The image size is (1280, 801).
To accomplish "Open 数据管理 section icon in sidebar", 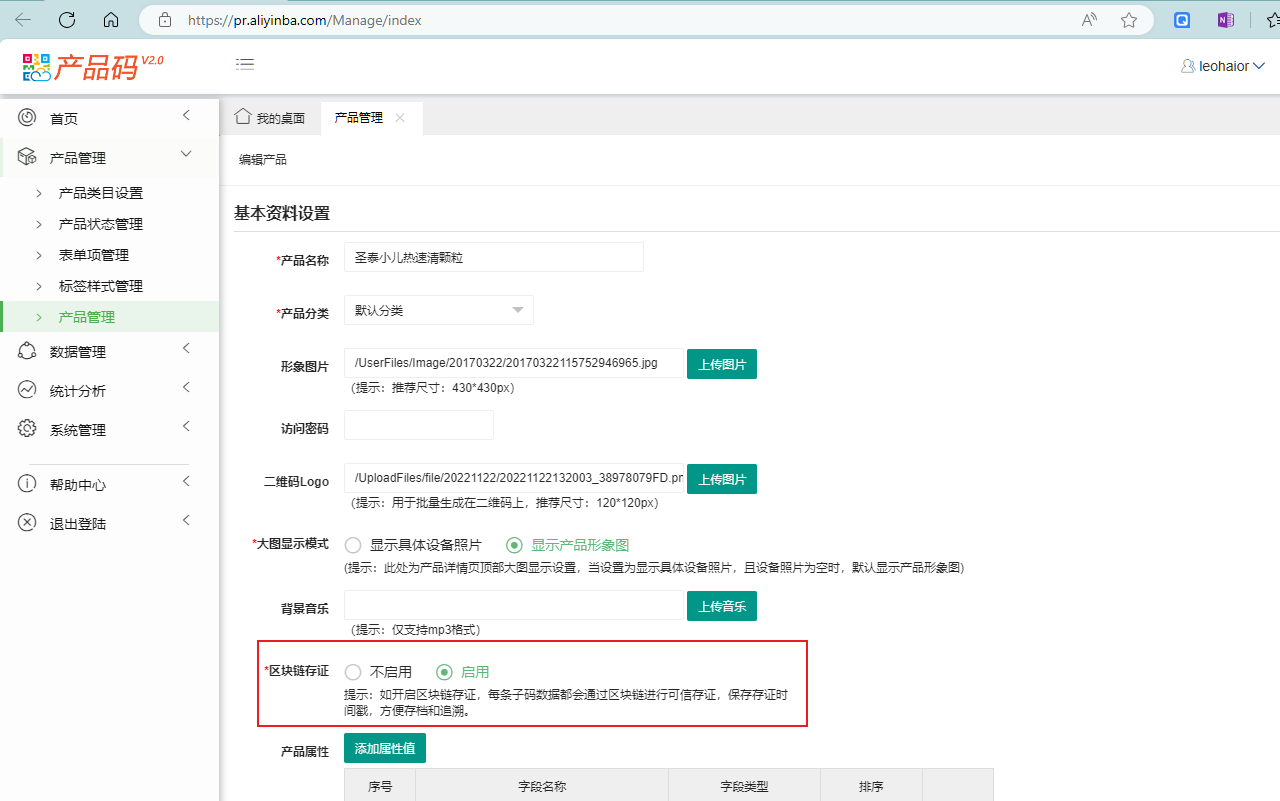I will [x=27, y=349].
